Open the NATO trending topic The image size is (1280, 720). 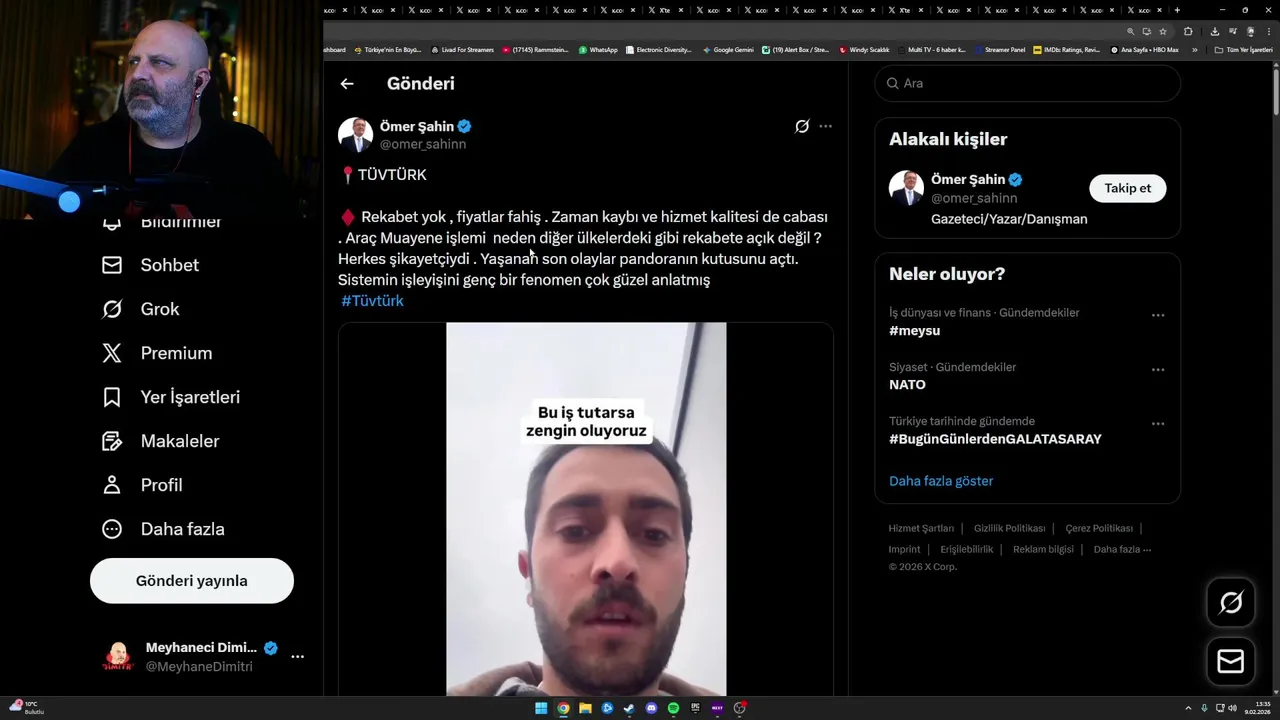point(907,384)
